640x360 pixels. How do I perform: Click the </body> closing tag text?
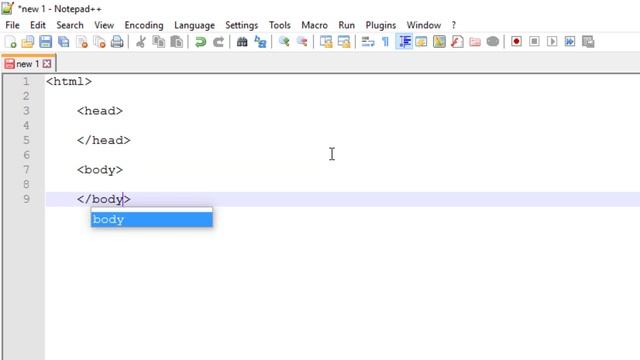coord(104,199)
